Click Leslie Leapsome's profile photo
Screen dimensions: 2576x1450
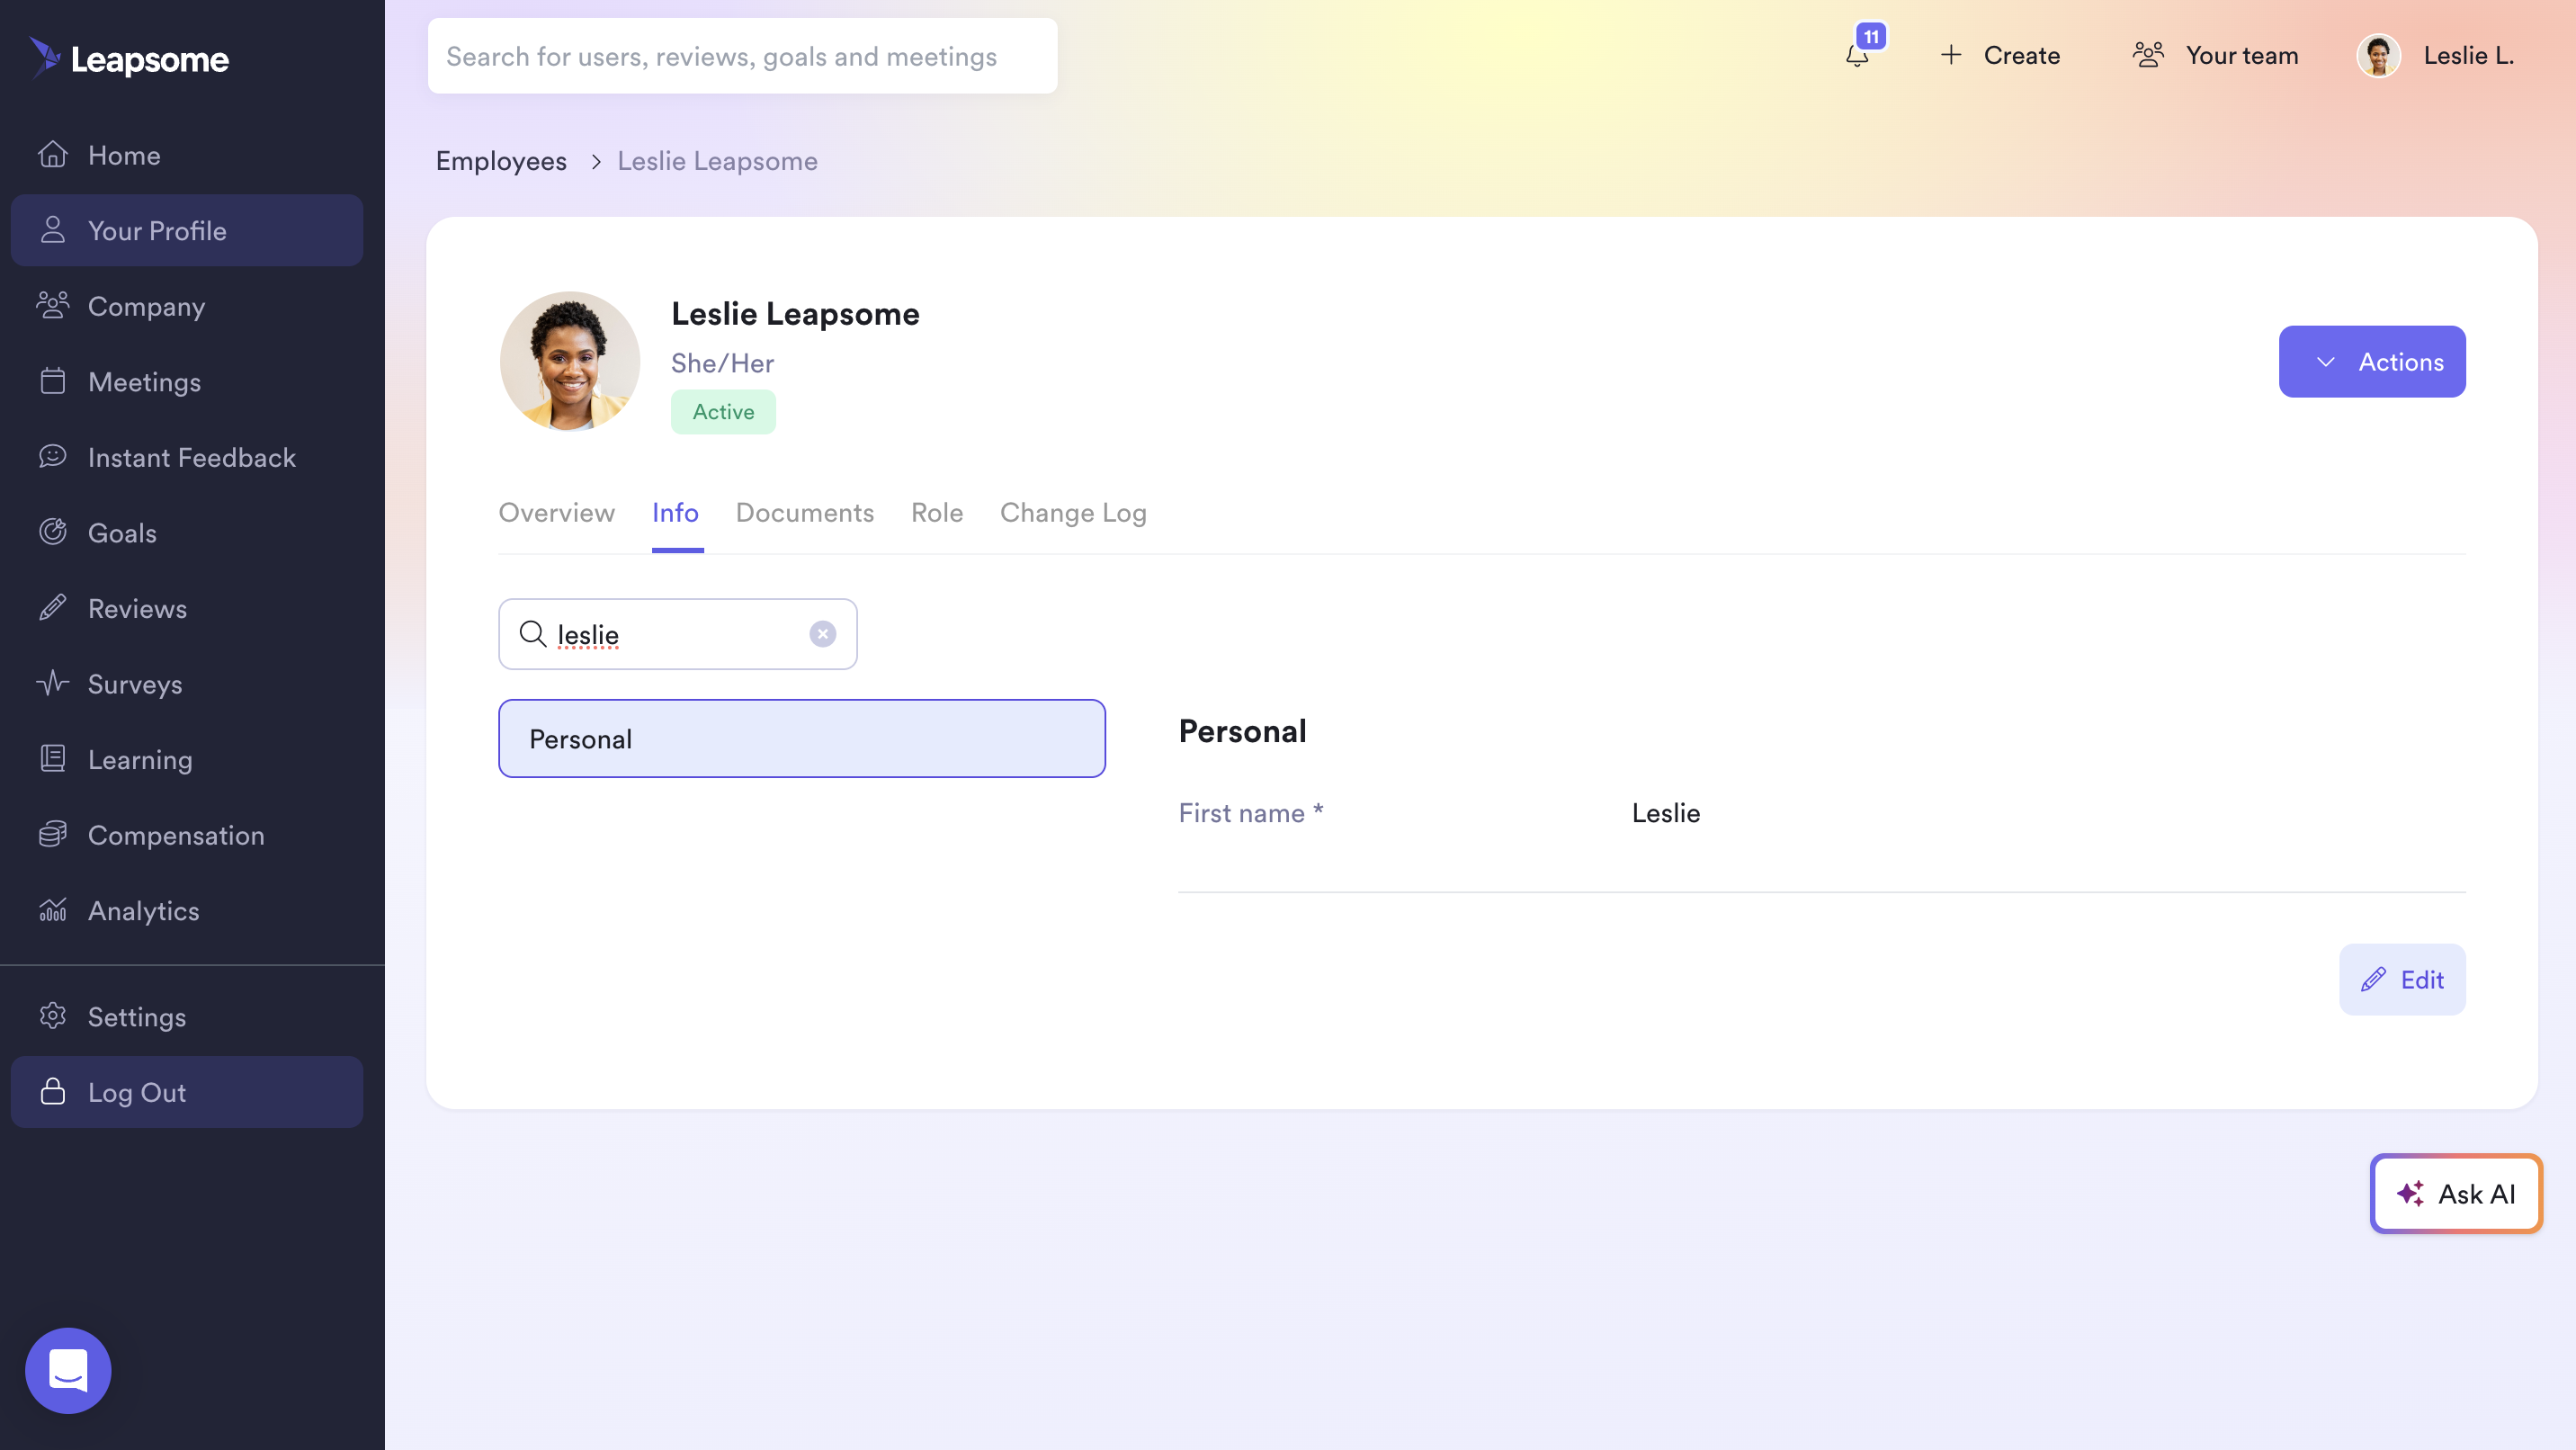click(x=570, y=361)
